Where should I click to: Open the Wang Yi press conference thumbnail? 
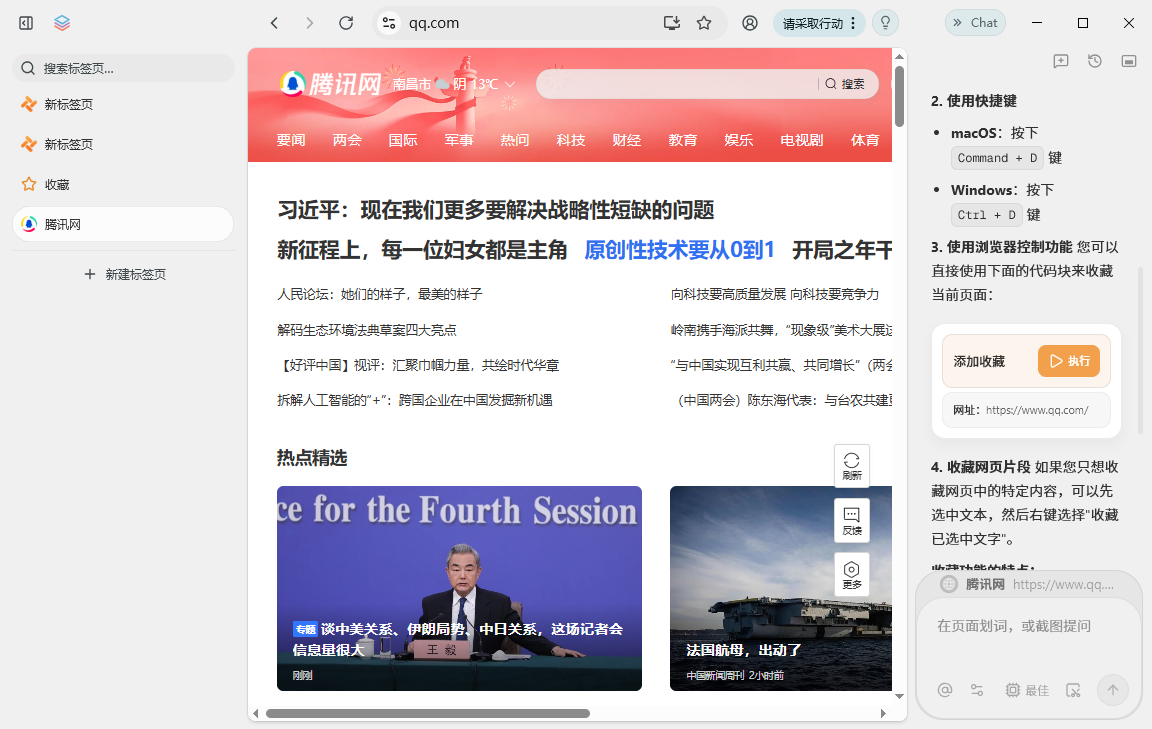(459, 588)
